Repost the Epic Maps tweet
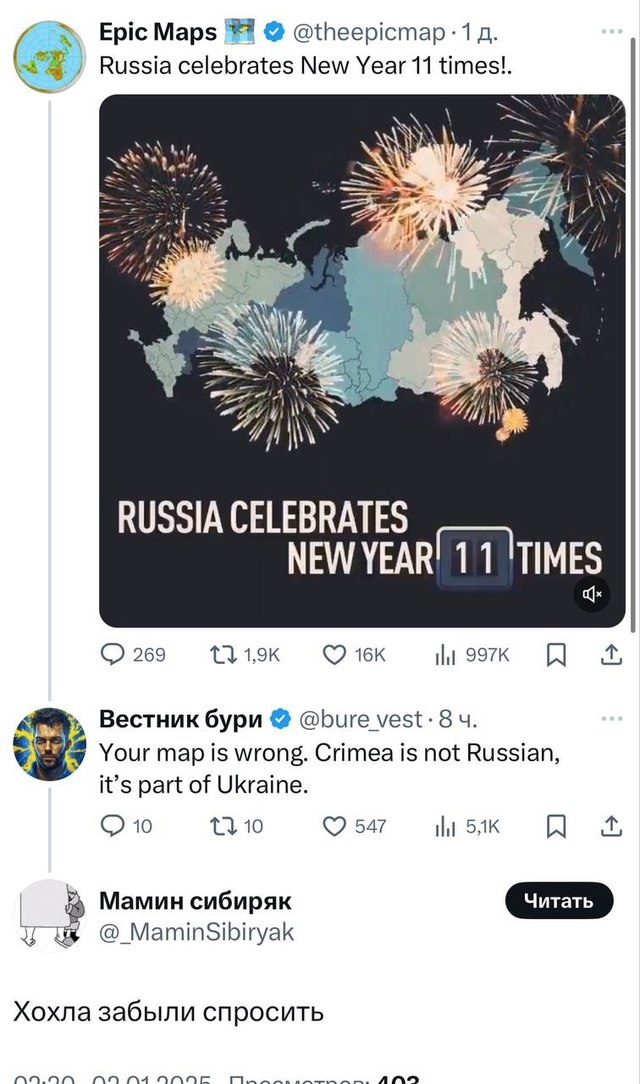This screenshot has height=1084, width=640. pos(245,654)
